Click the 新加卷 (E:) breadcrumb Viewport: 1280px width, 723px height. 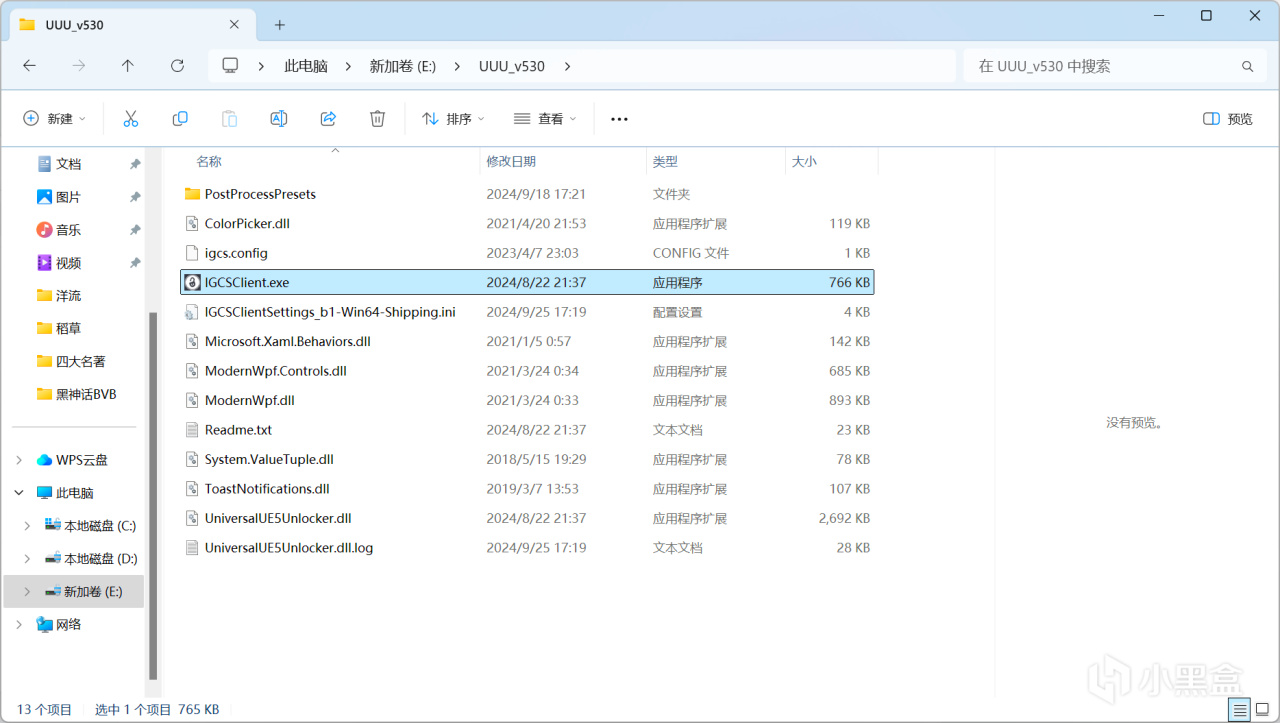click(x=403, y=66)
